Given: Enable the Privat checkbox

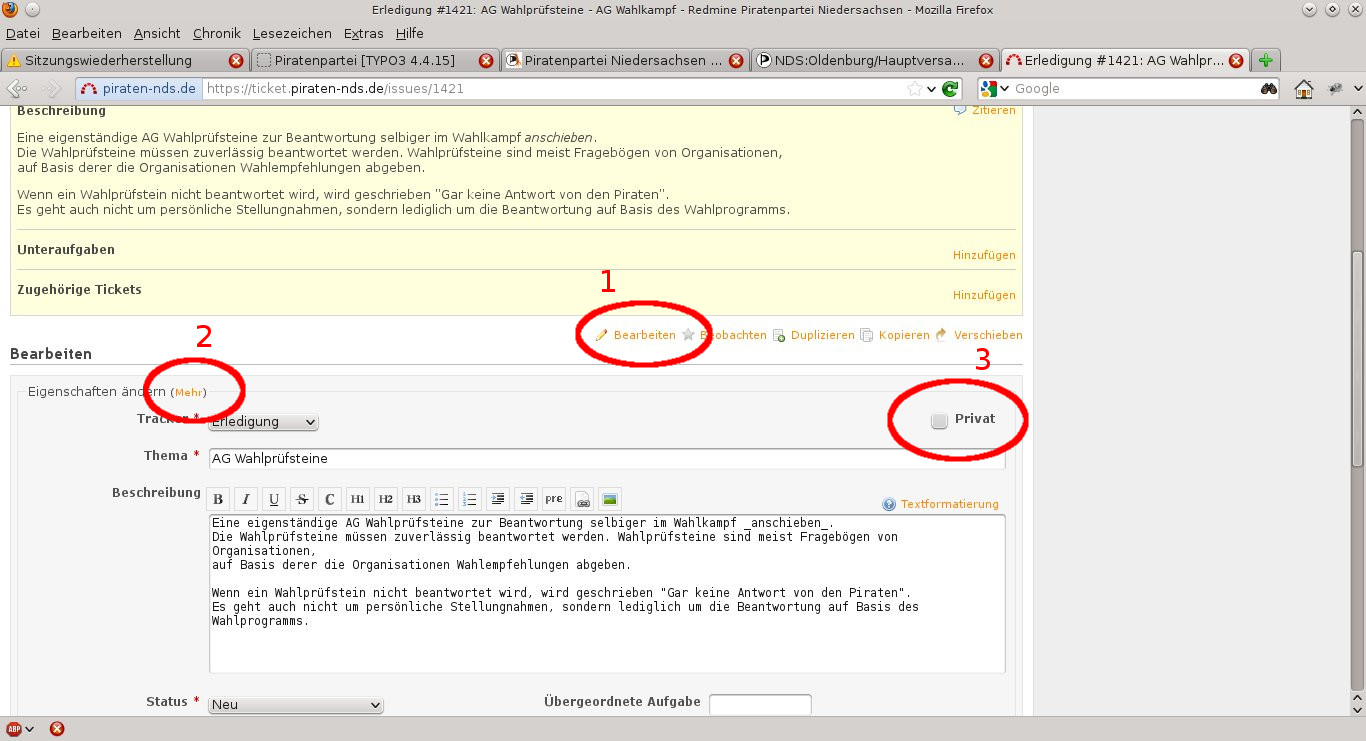Looking at the screenshot, I should [939, 421].
